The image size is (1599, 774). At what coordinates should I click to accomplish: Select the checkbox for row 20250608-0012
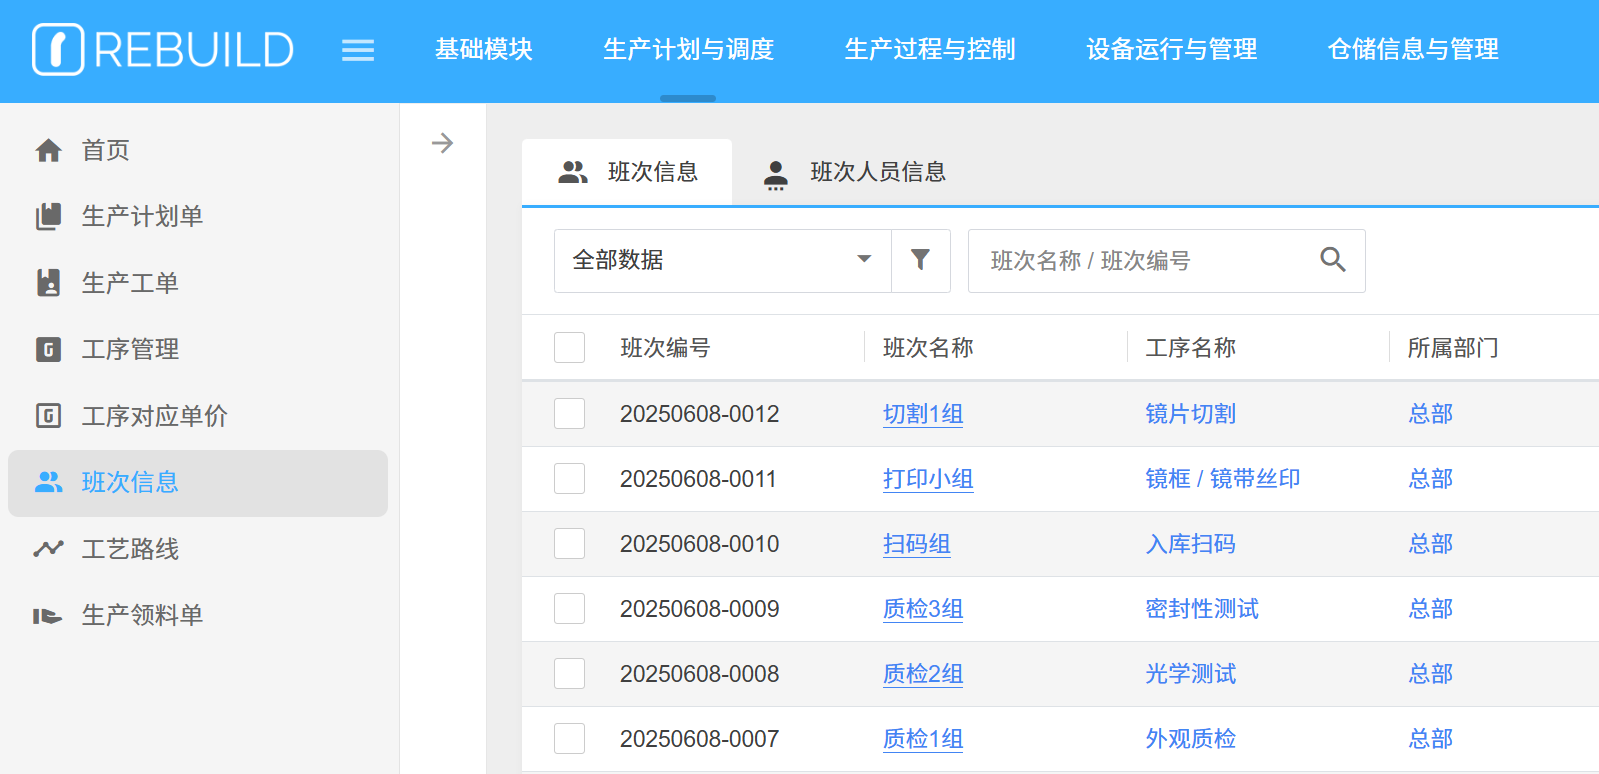pos(569,413)
